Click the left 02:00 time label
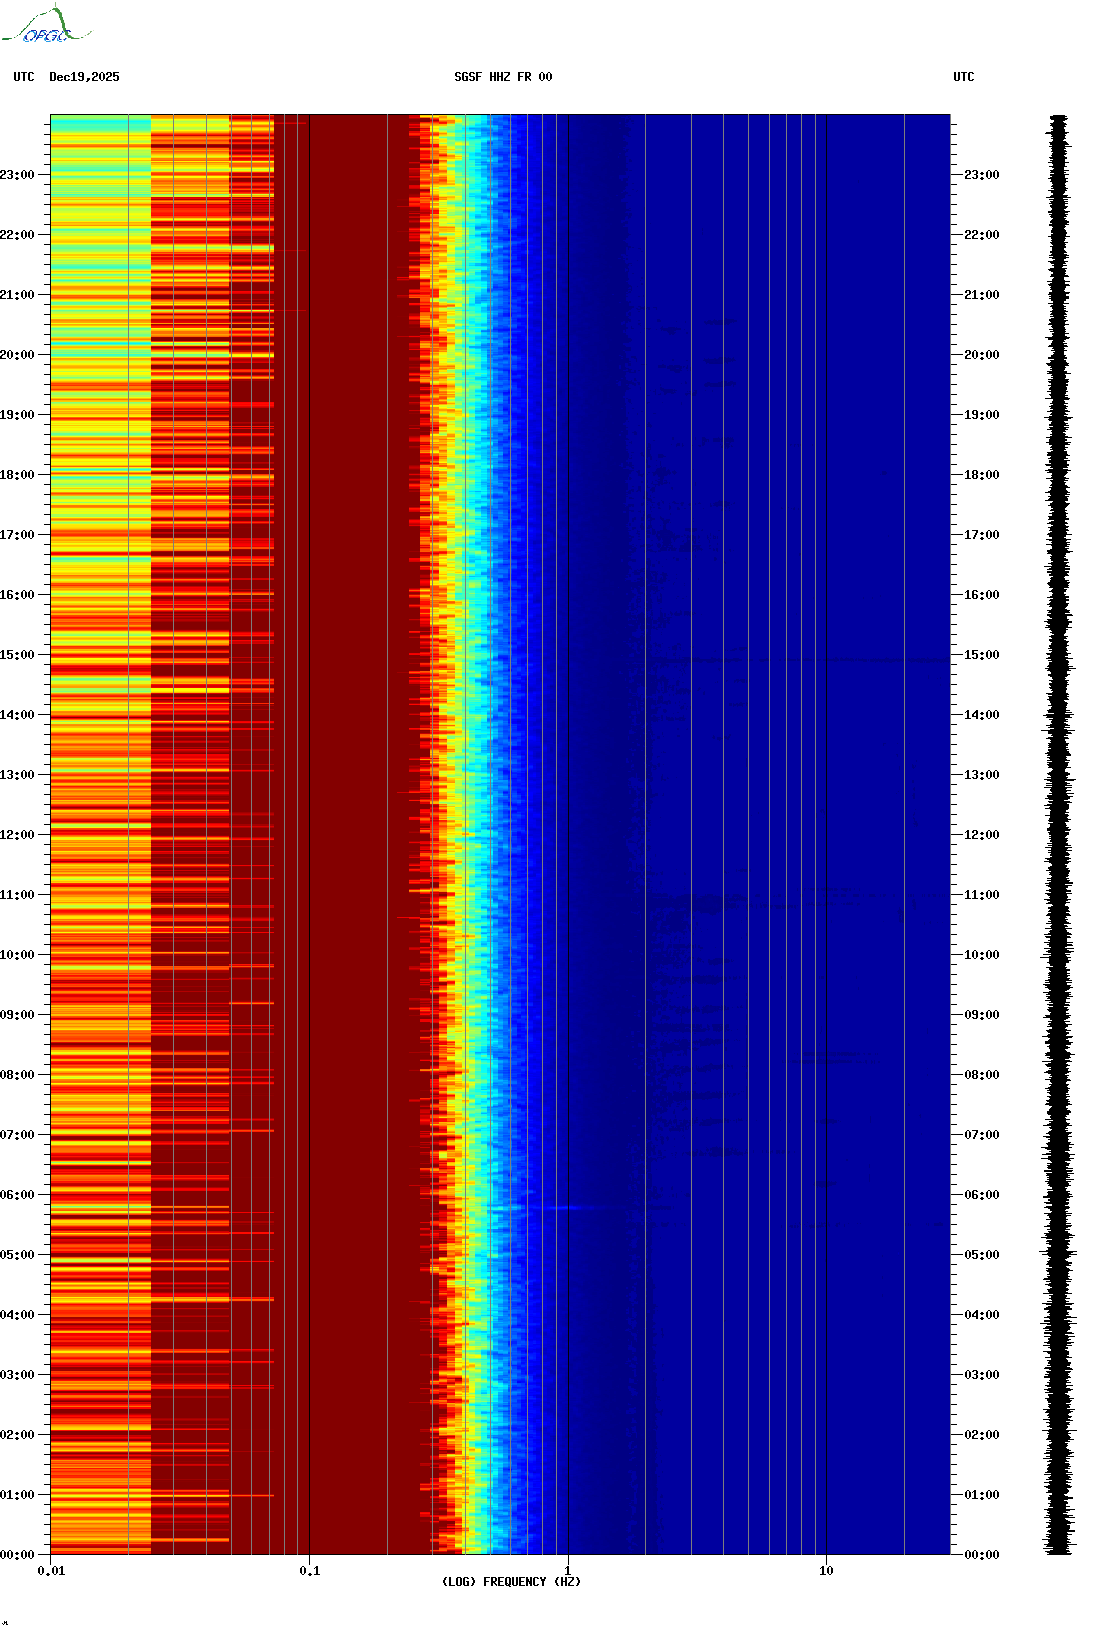 (17, 1435)
